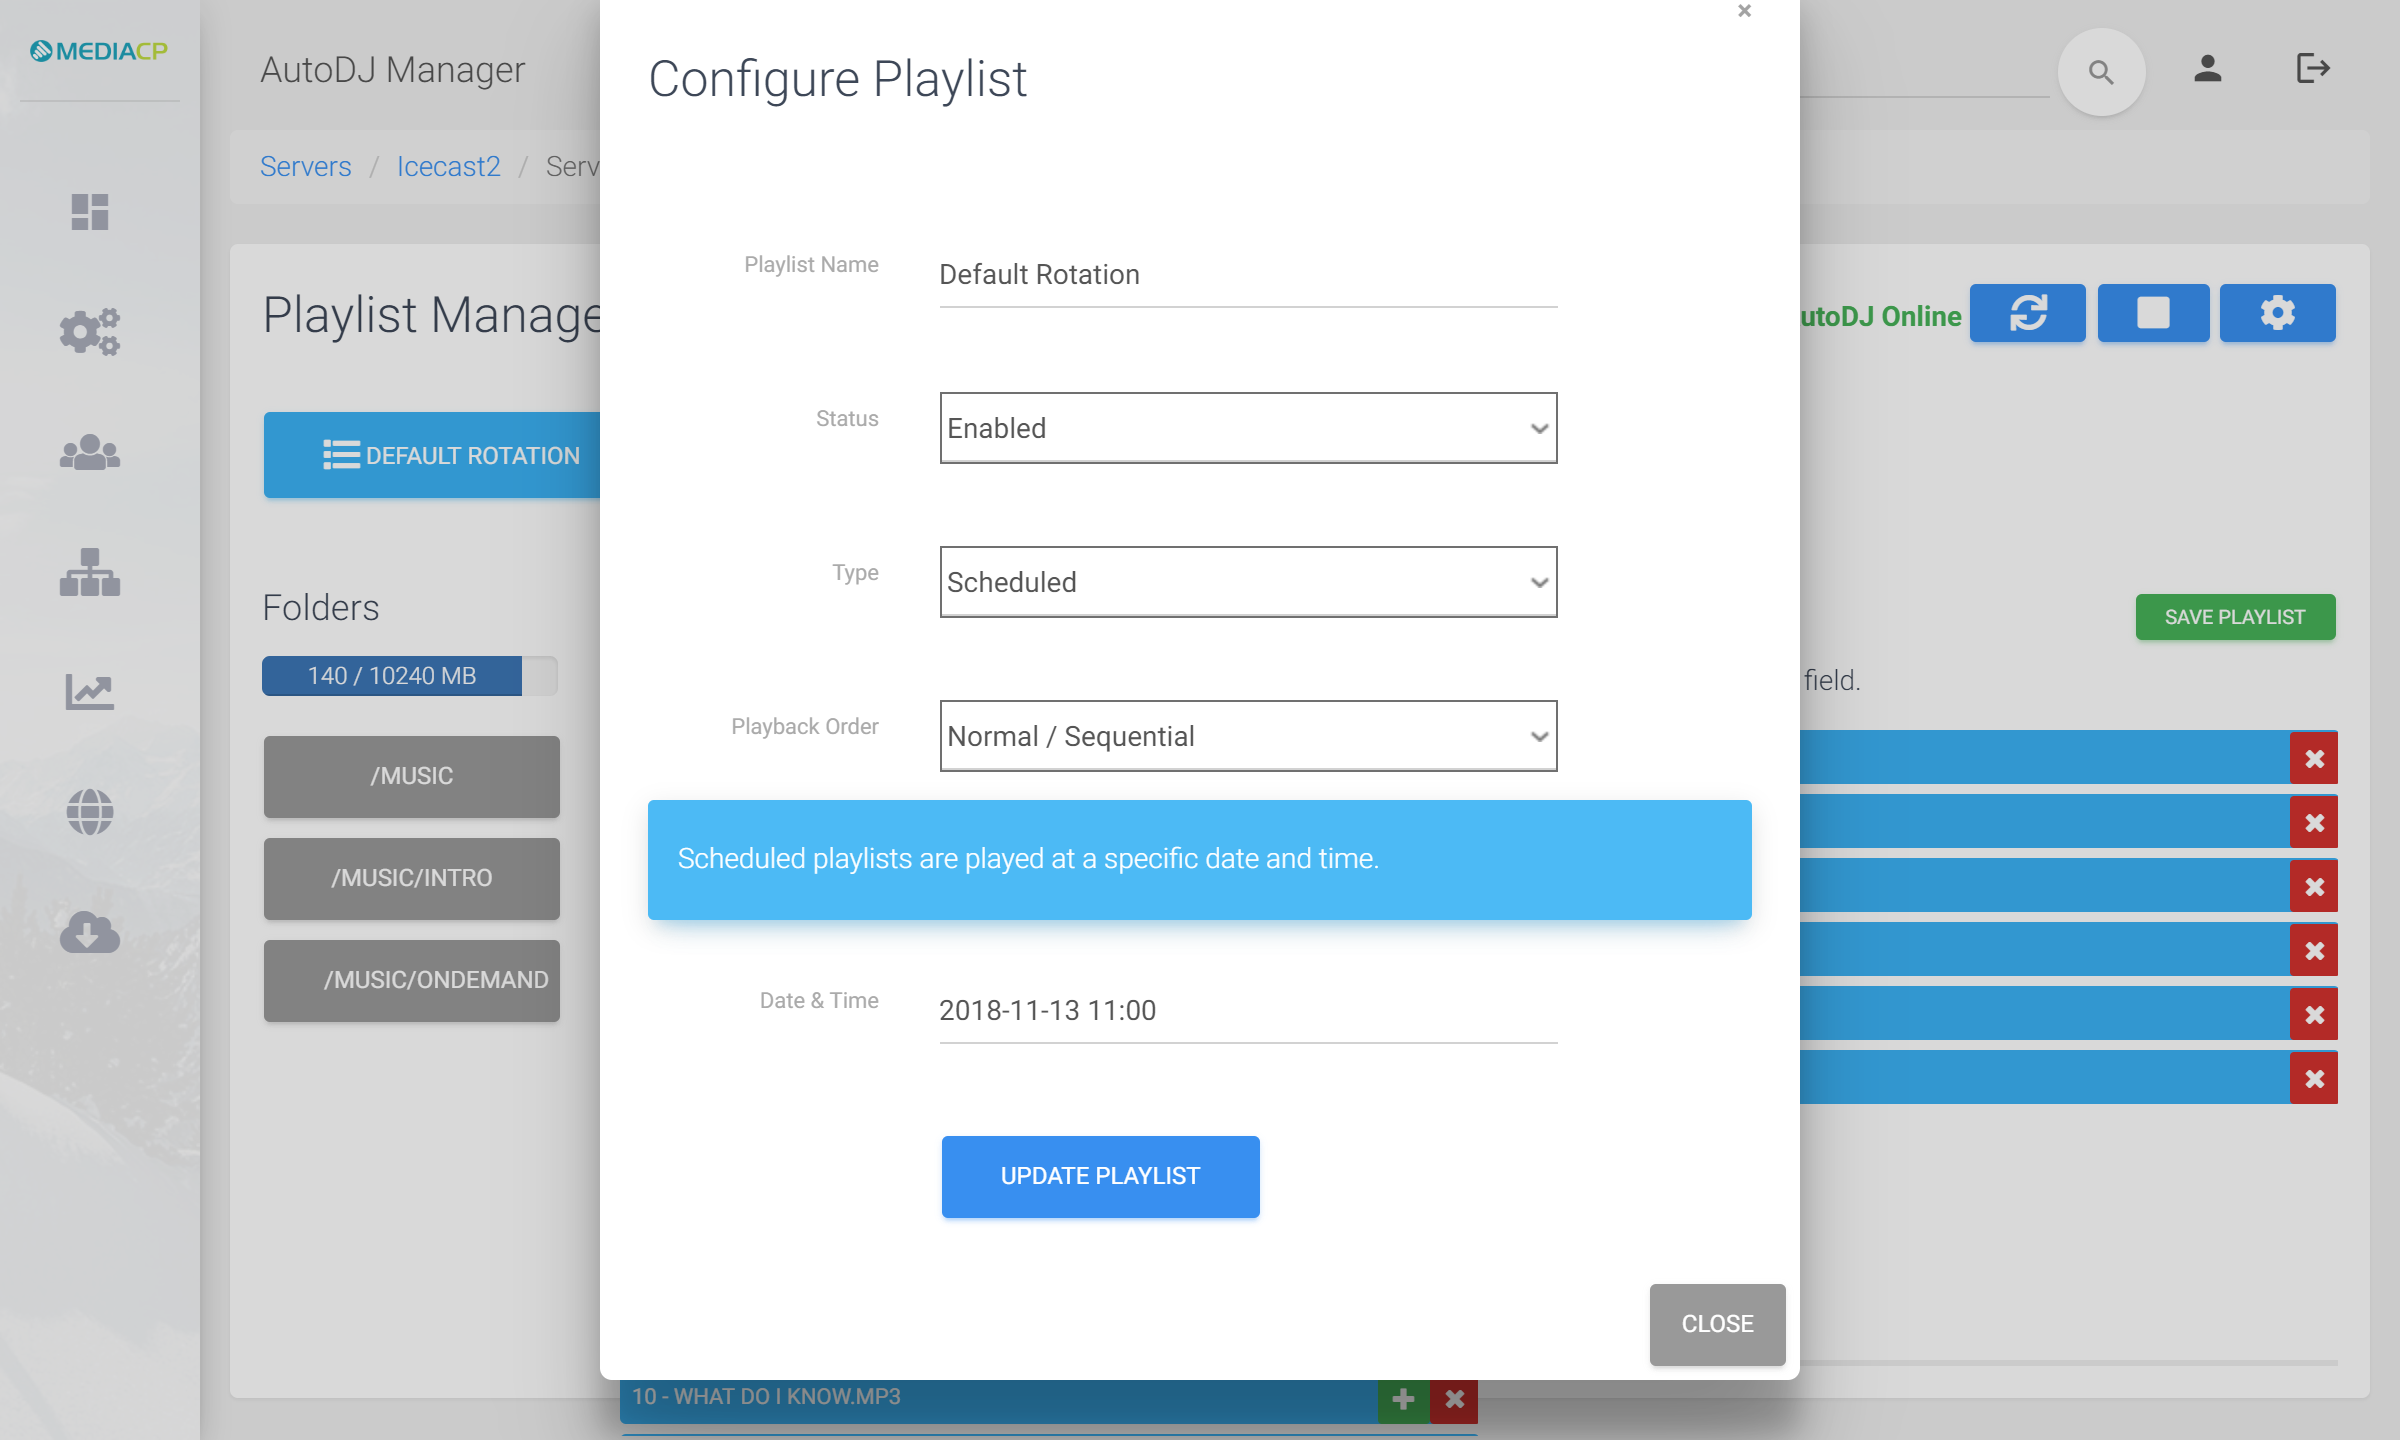2400x1440 pixels.
Task: Open the cloud download sidebar icon
Action: 90,932
